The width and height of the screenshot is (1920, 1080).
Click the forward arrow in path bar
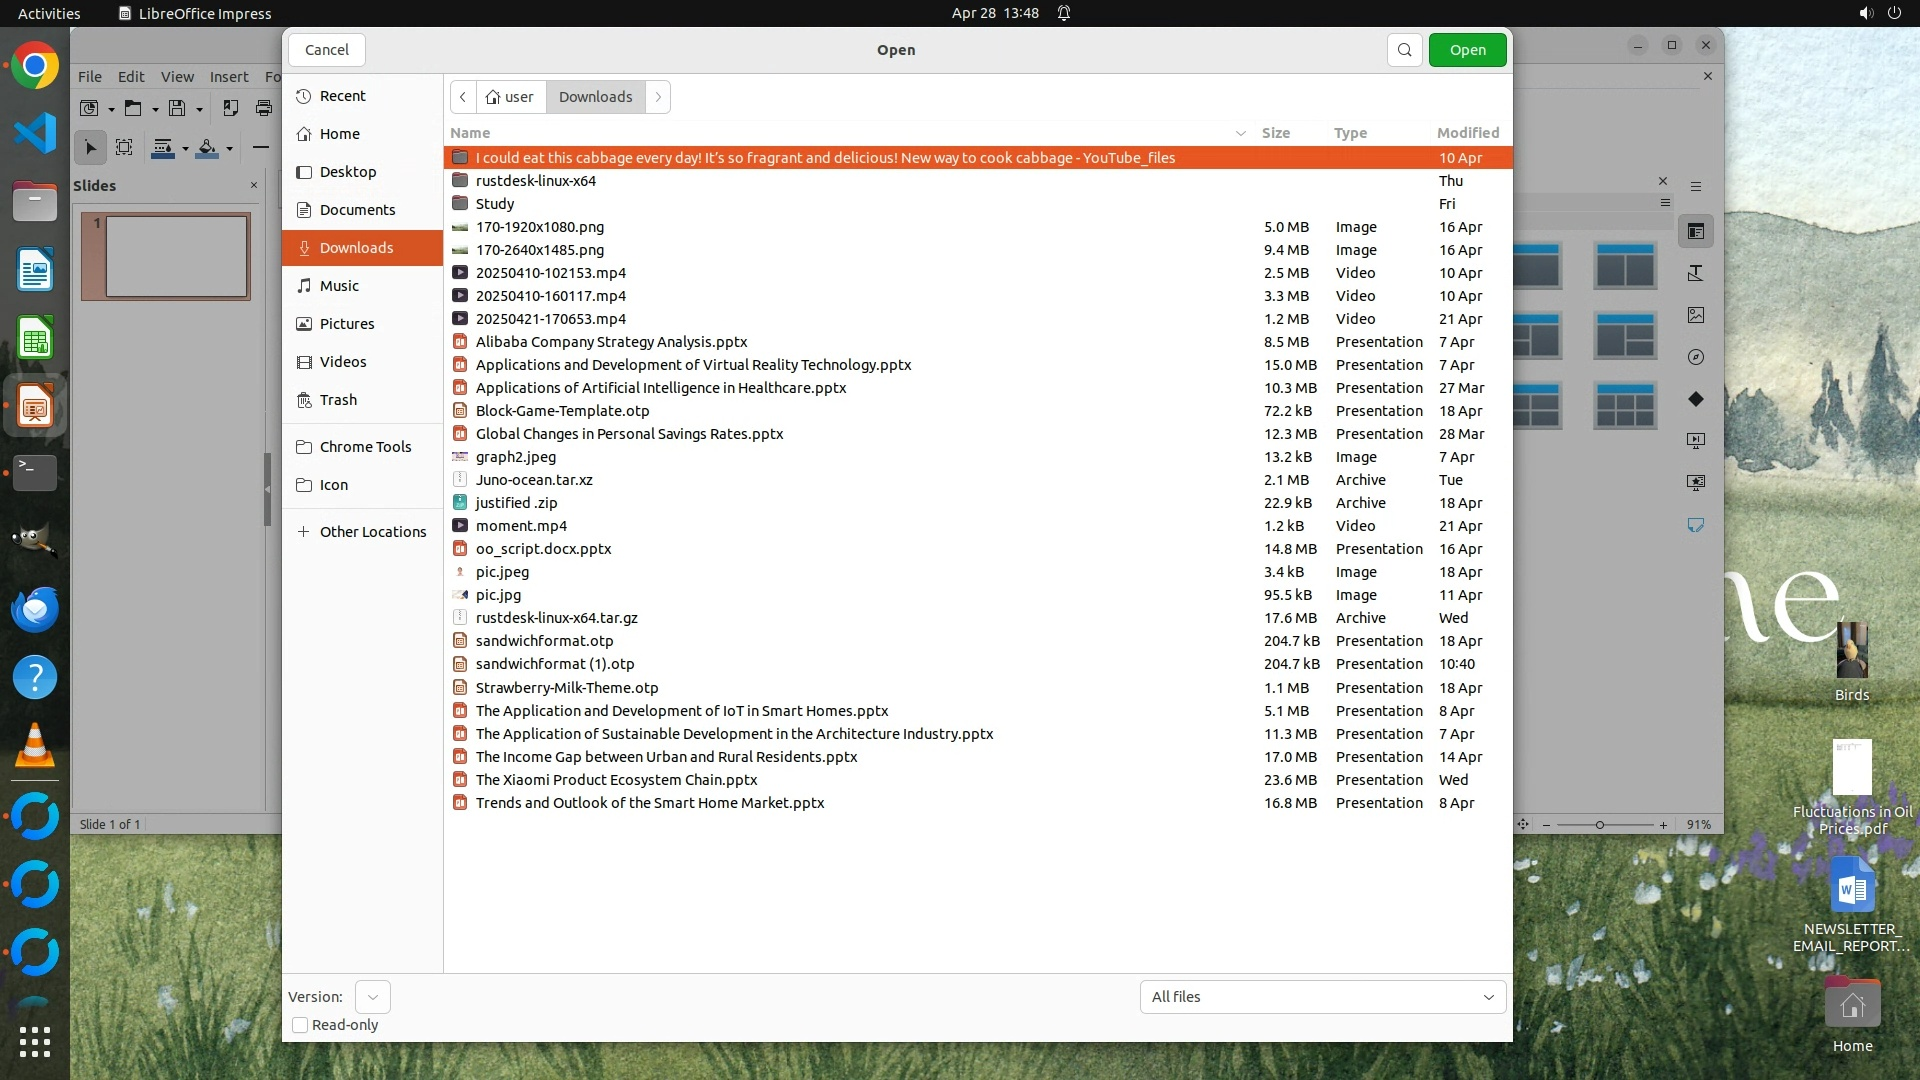click(658, 97)
